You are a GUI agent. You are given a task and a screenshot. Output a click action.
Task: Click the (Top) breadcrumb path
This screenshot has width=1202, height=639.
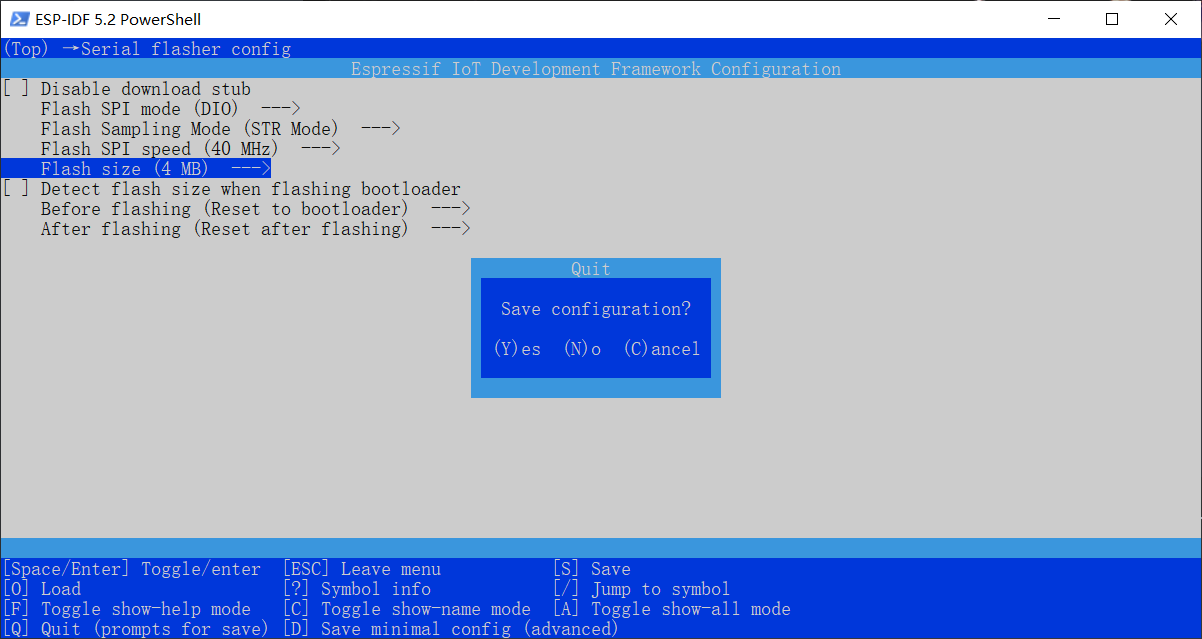click(26, 49)
